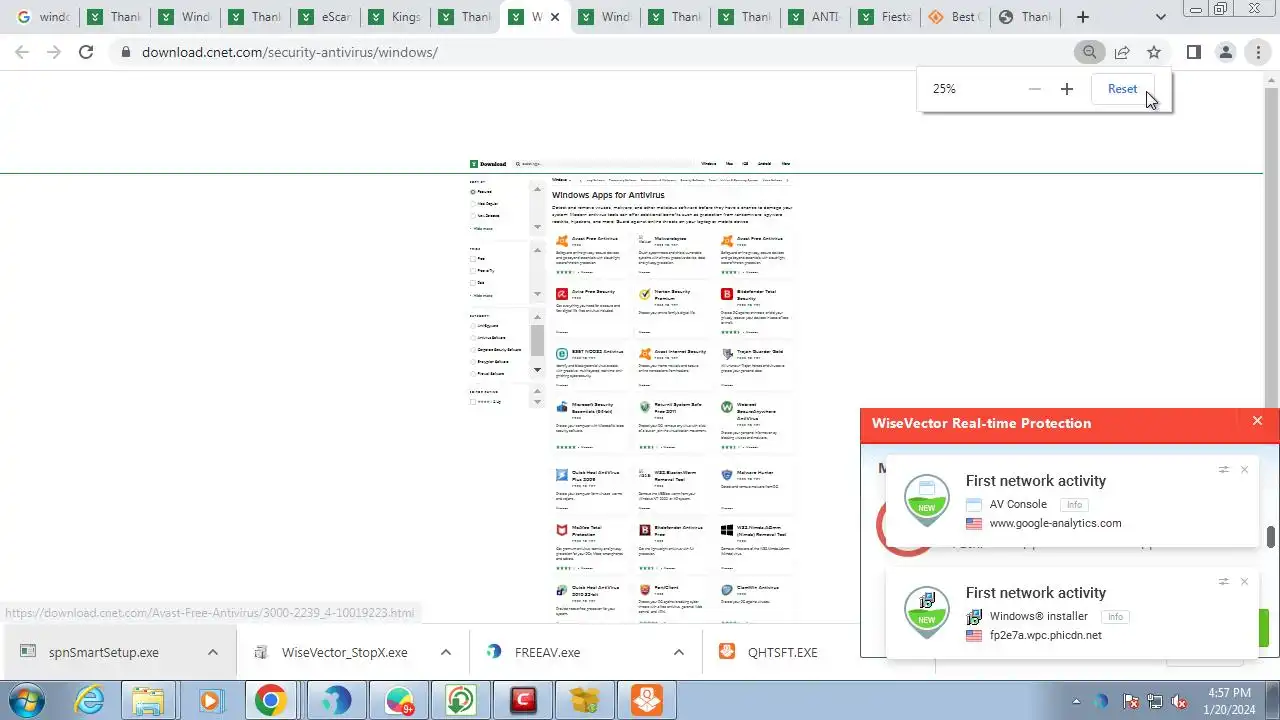
Task: Increase zoom with the plus button
Action: [1067, 89]
